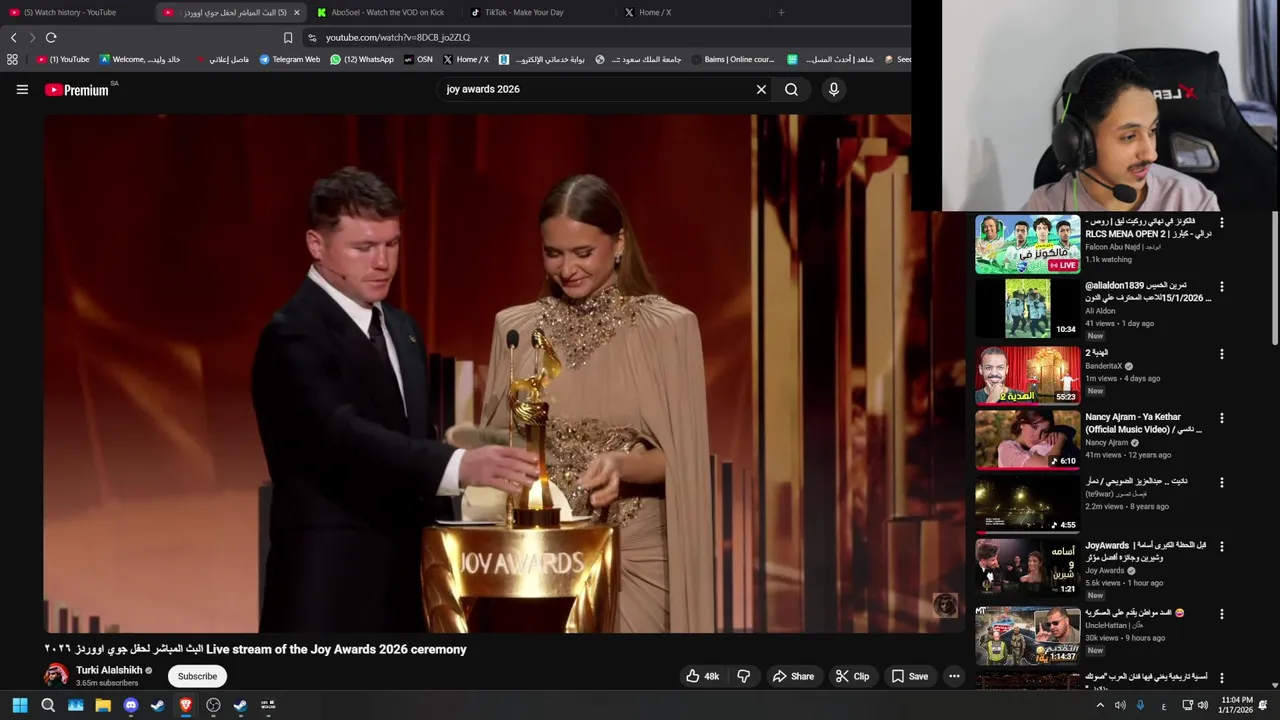This screenshot has height=720, width=1280.
Task: Open options menu for UncleHattan video
Action: [x=1221, y=614]
